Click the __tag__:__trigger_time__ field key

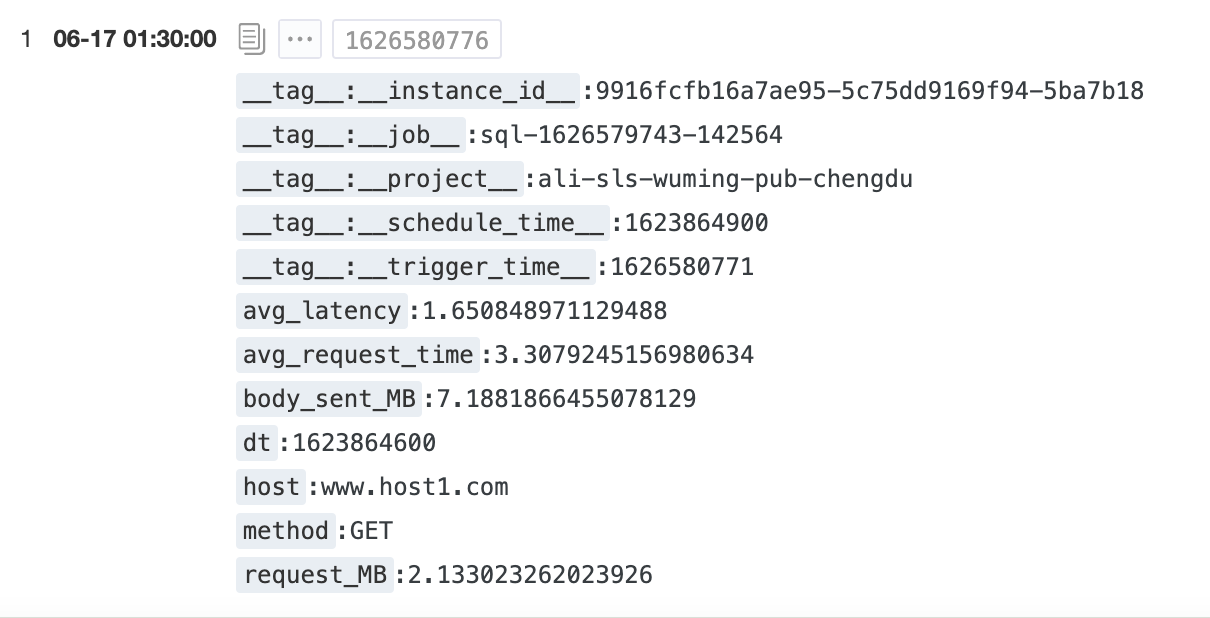[x=416, y=267]
